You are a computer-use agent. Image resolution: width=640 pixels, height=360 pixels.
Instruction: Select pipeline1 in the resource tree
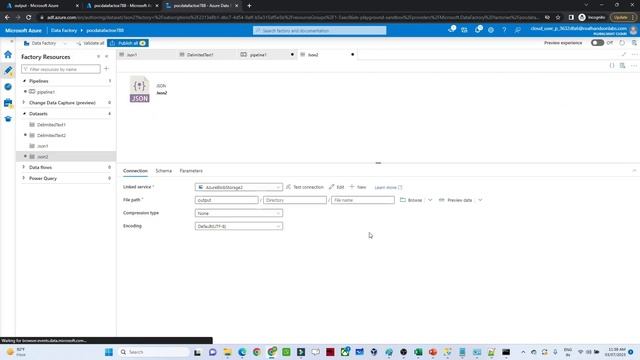[46, 92]
